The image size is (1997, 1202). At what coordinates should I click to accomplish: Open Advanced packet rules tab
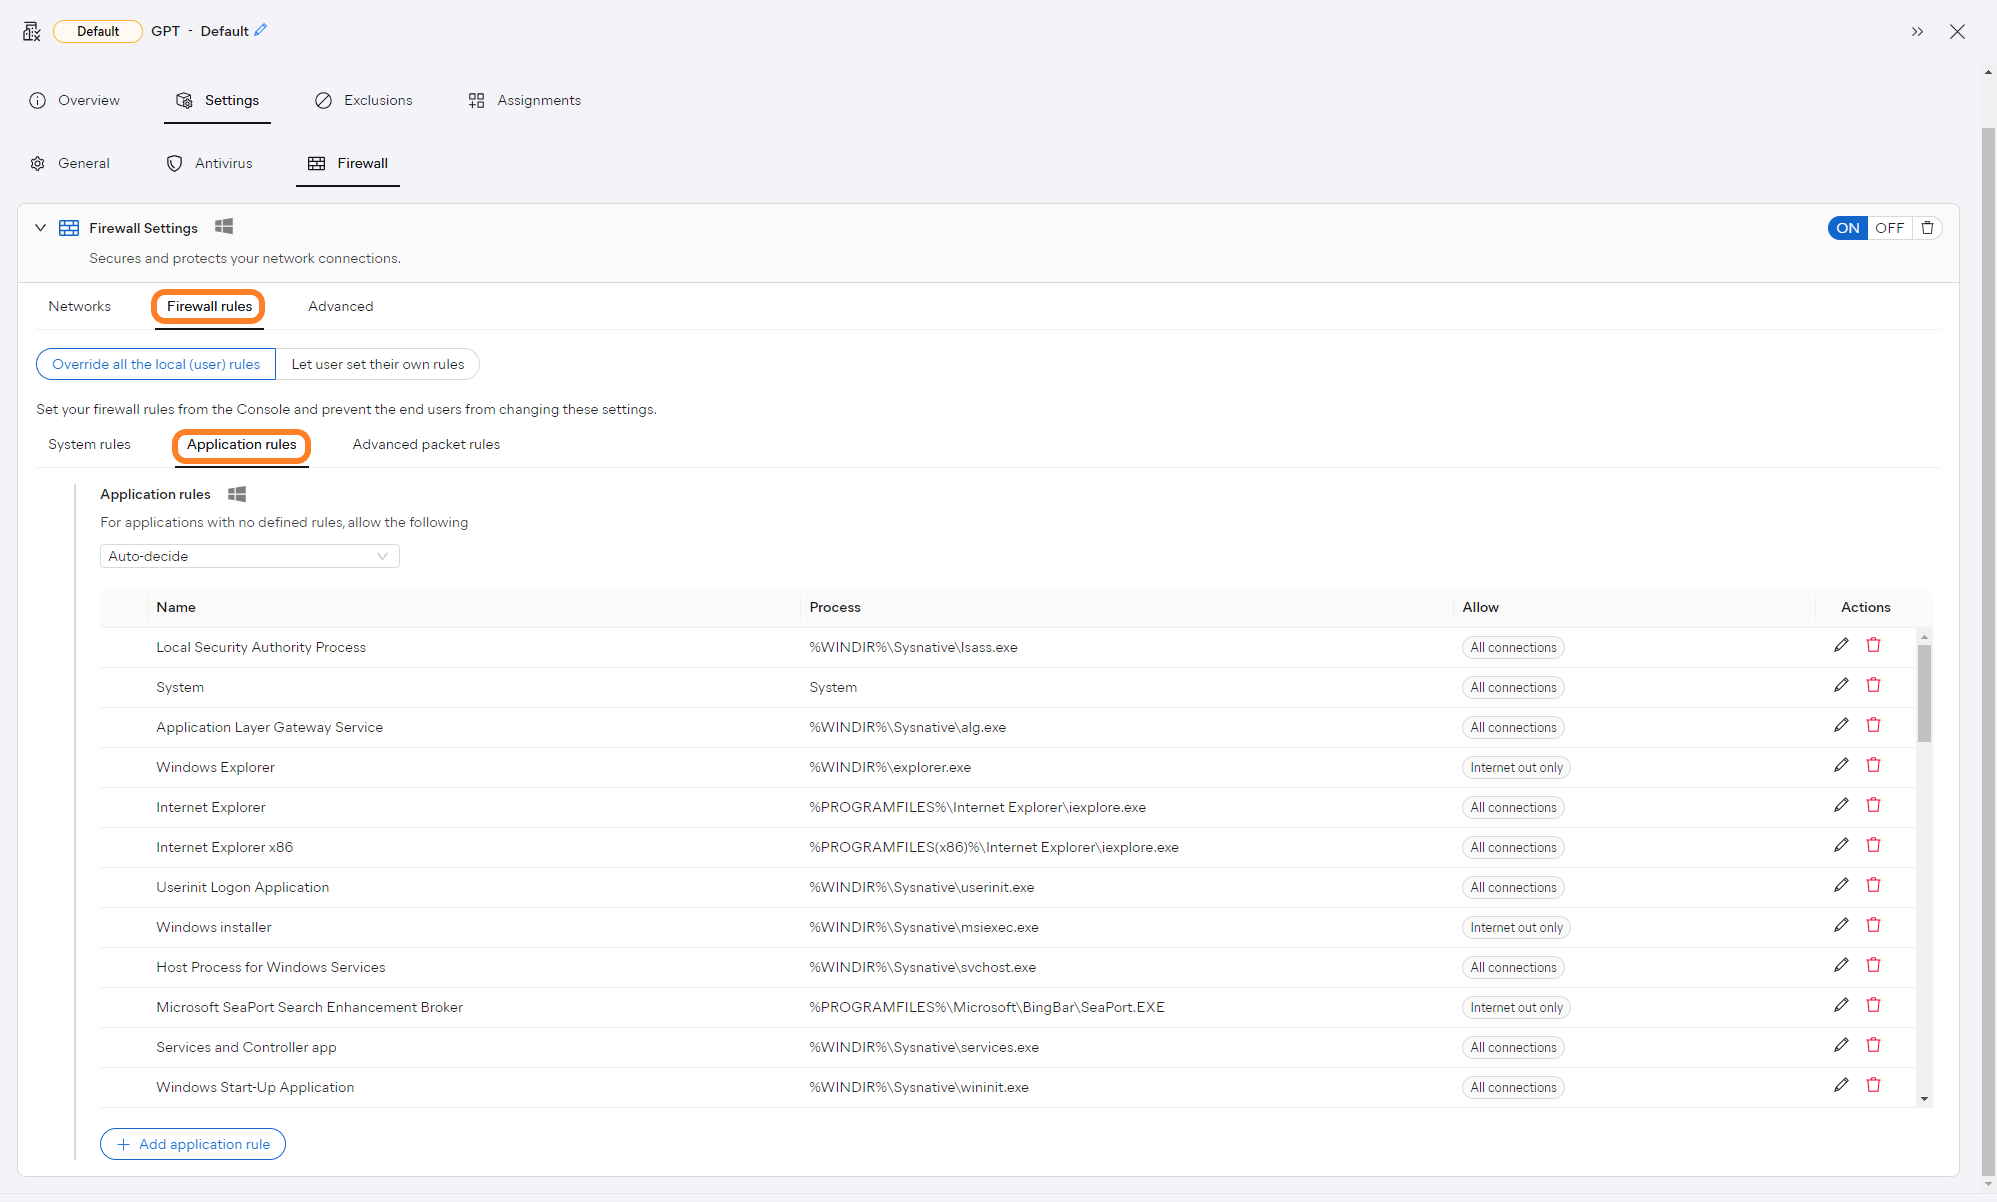426,444
